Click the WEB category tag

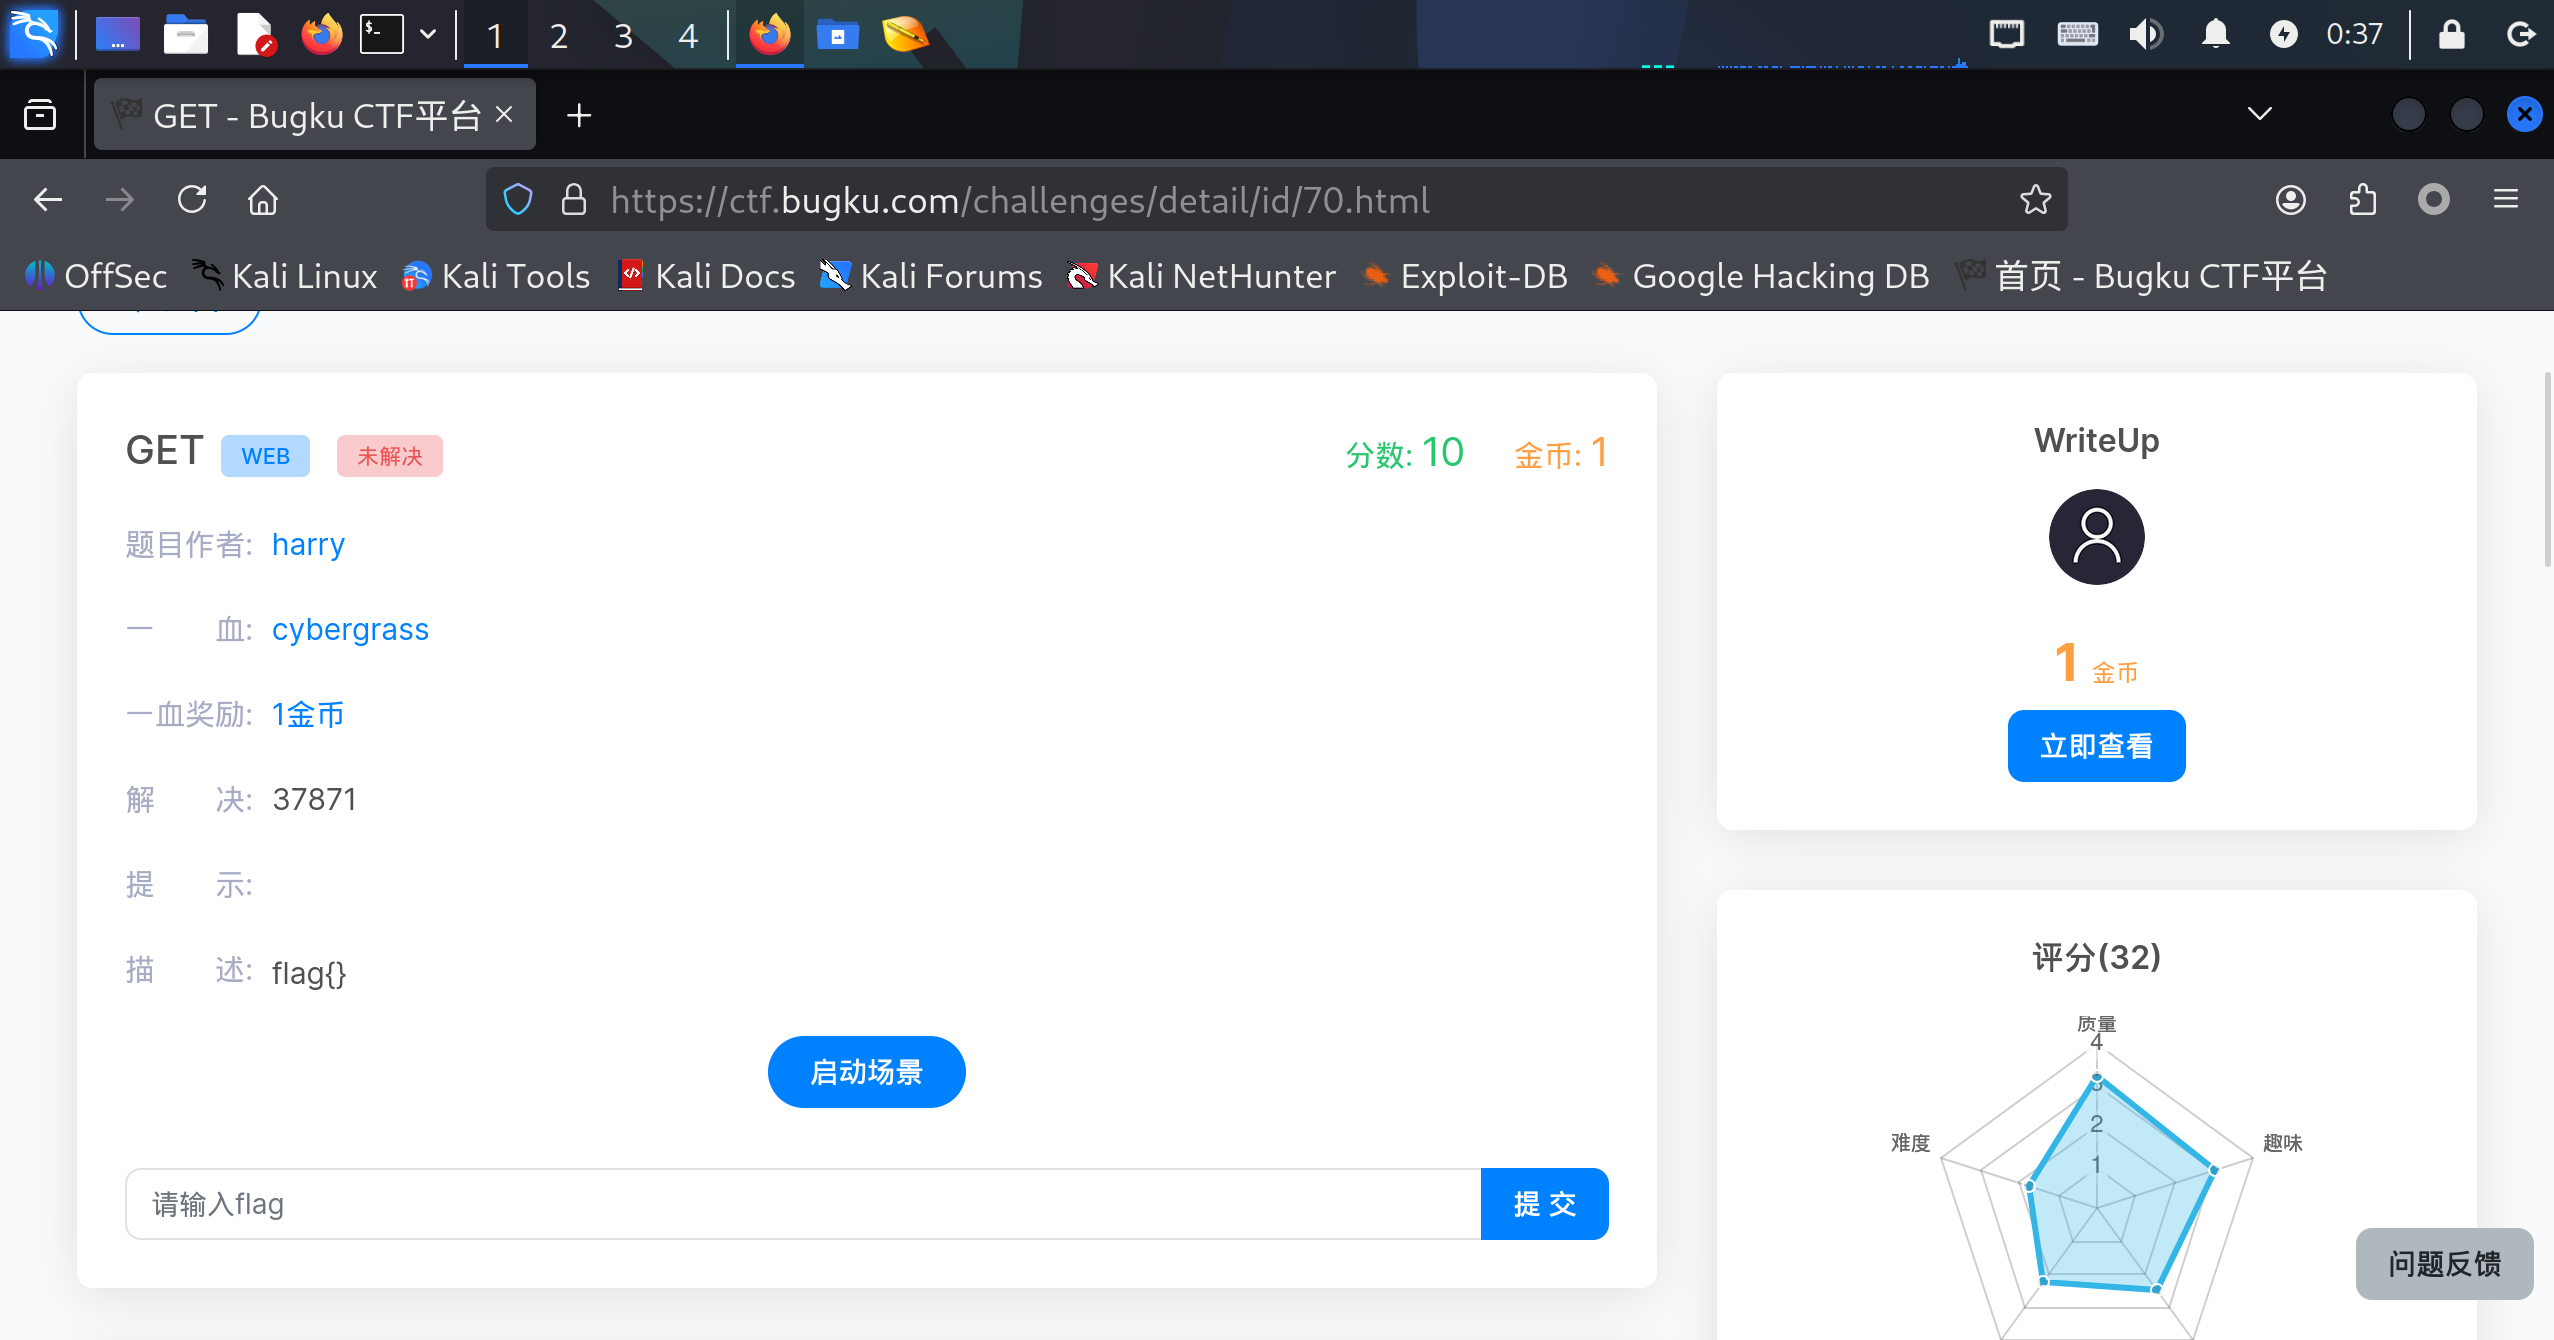coord(265,456)
